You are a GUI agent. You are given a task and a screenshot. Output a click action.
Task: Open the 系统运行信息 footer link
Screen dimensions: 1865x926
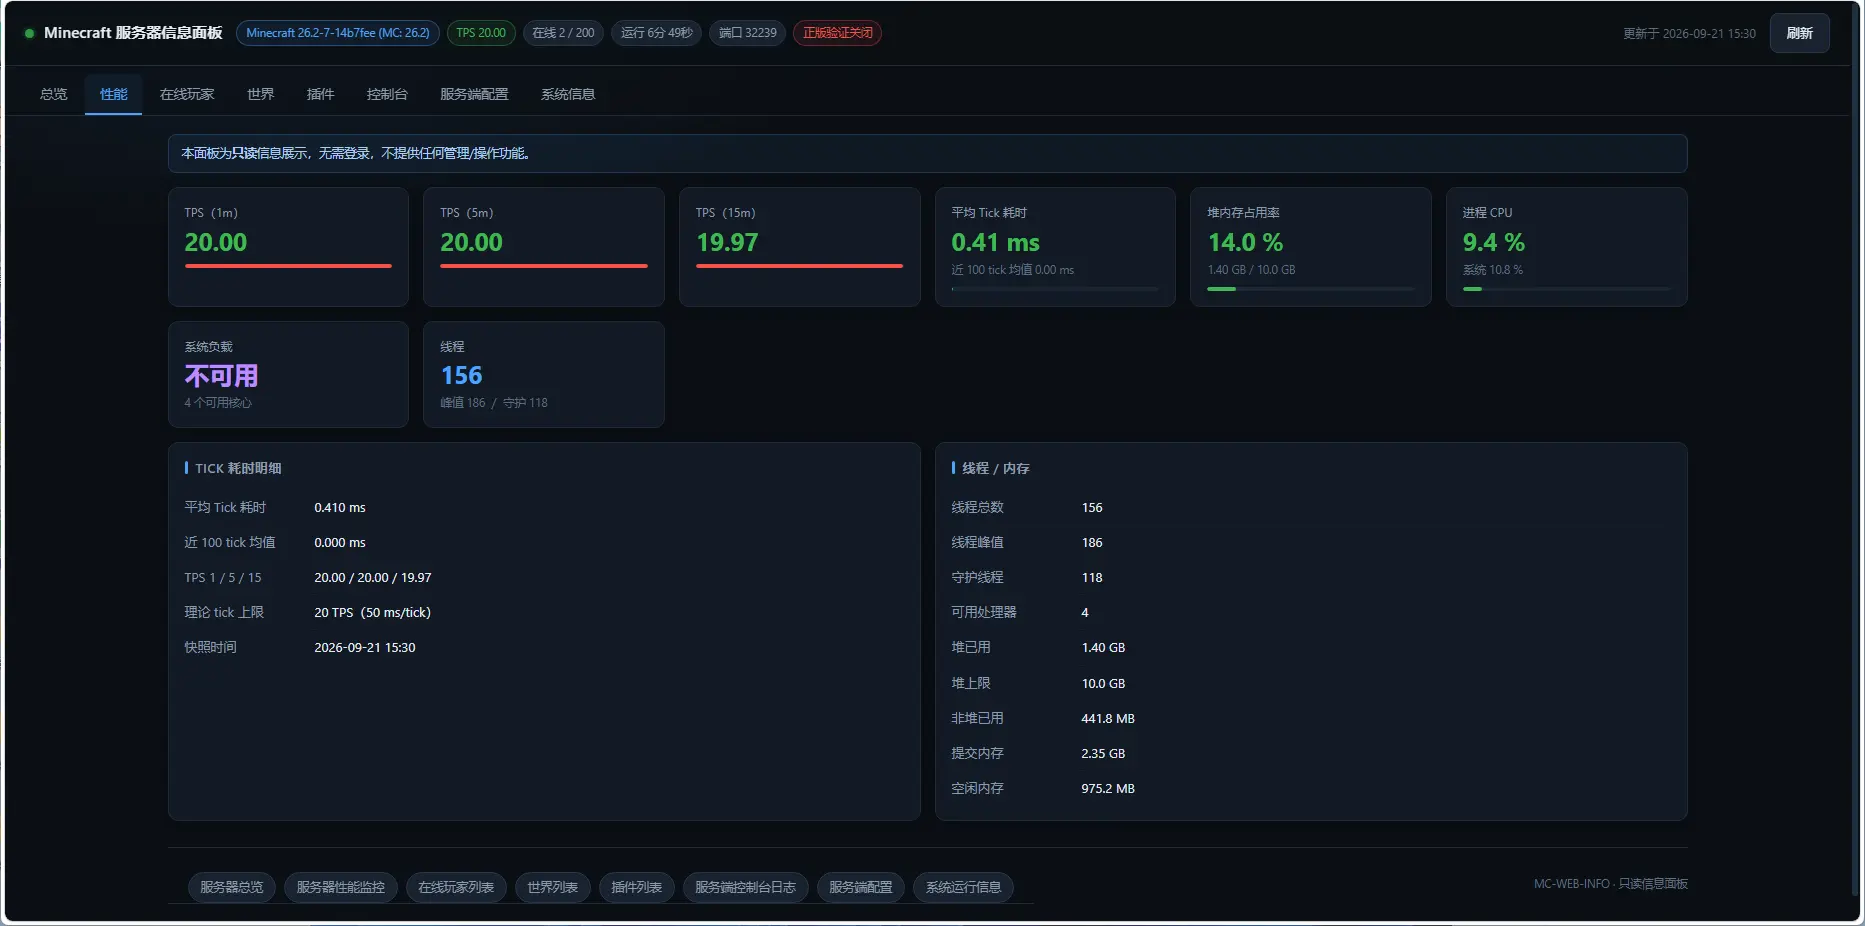pyautogui.click(x=963, y=887)
